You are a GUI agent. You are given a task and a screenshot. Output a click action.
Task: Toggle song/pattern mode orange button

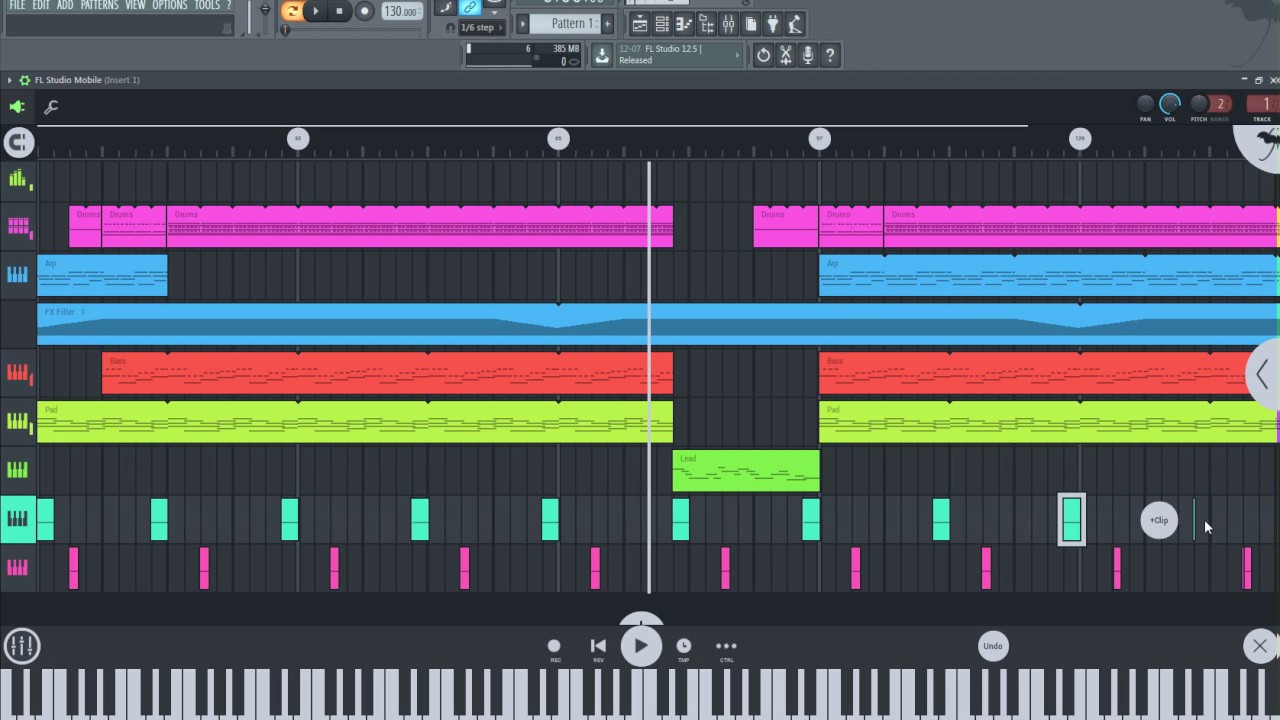click(292, 11)
